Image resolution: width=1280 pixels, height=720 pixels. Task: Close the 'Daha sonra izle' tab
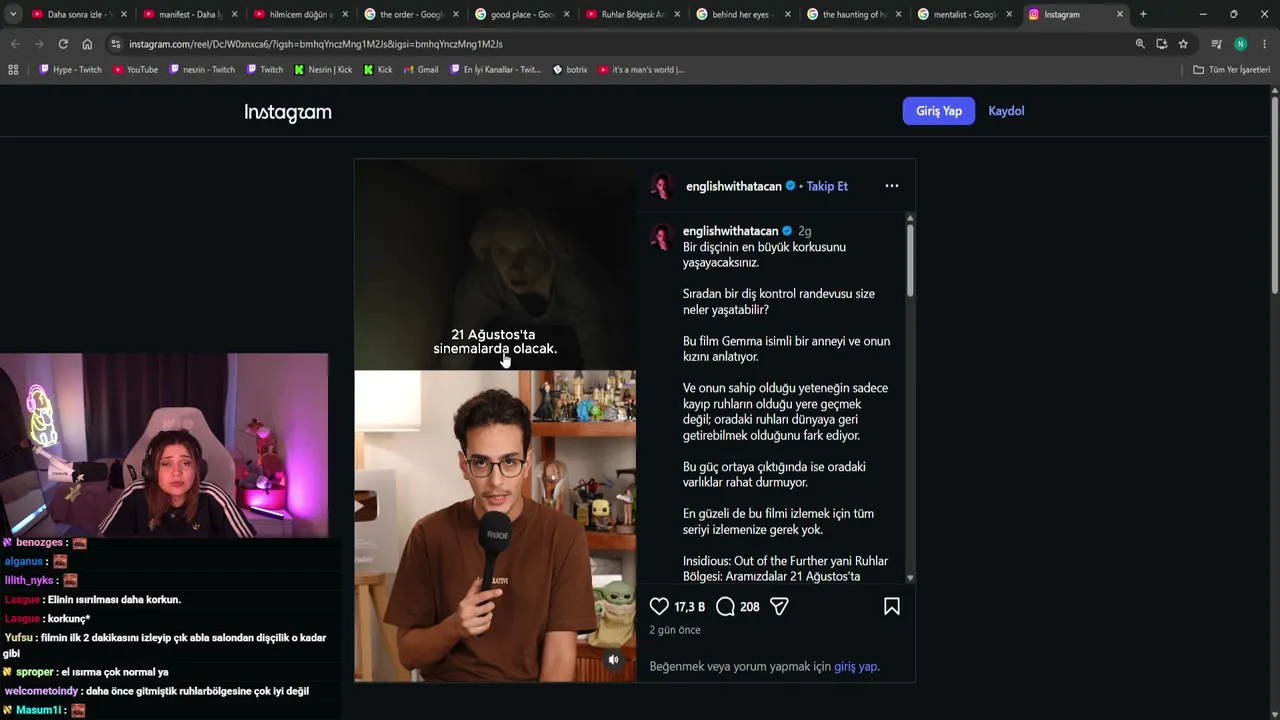(x=124, y=14)
